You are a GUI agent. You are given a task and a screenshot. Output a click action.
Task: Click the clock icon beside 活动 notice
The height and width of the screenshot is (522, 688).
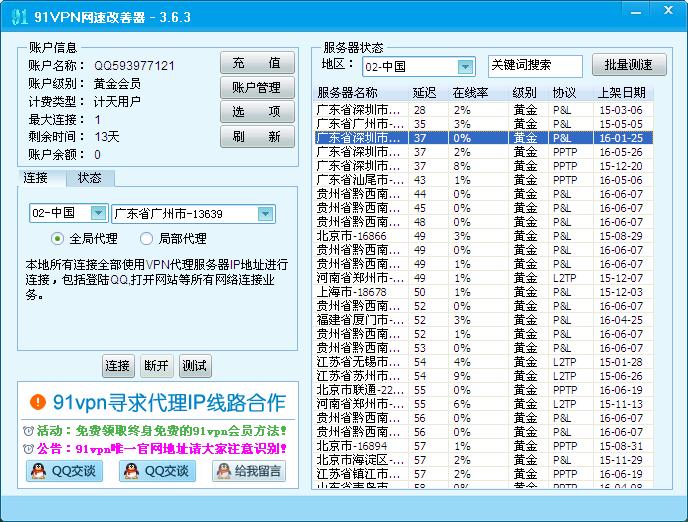pos(28,431)
